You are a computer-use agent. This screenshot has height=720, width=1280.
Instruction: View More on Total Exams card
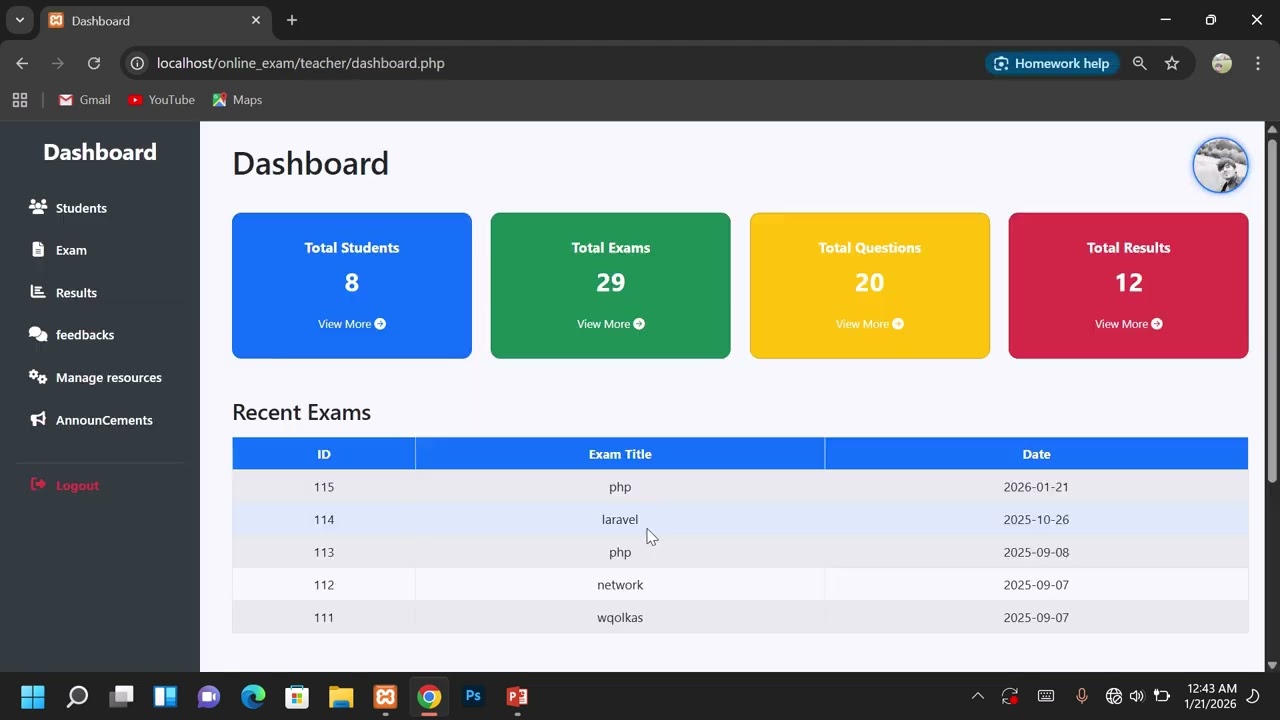click(611, 324)
